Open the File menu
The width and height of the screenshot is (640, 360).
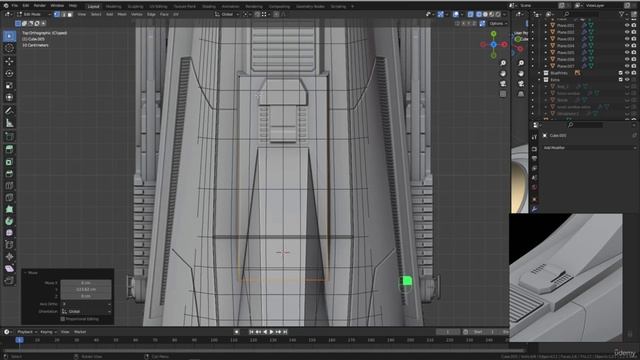click(x=15, y=6)
